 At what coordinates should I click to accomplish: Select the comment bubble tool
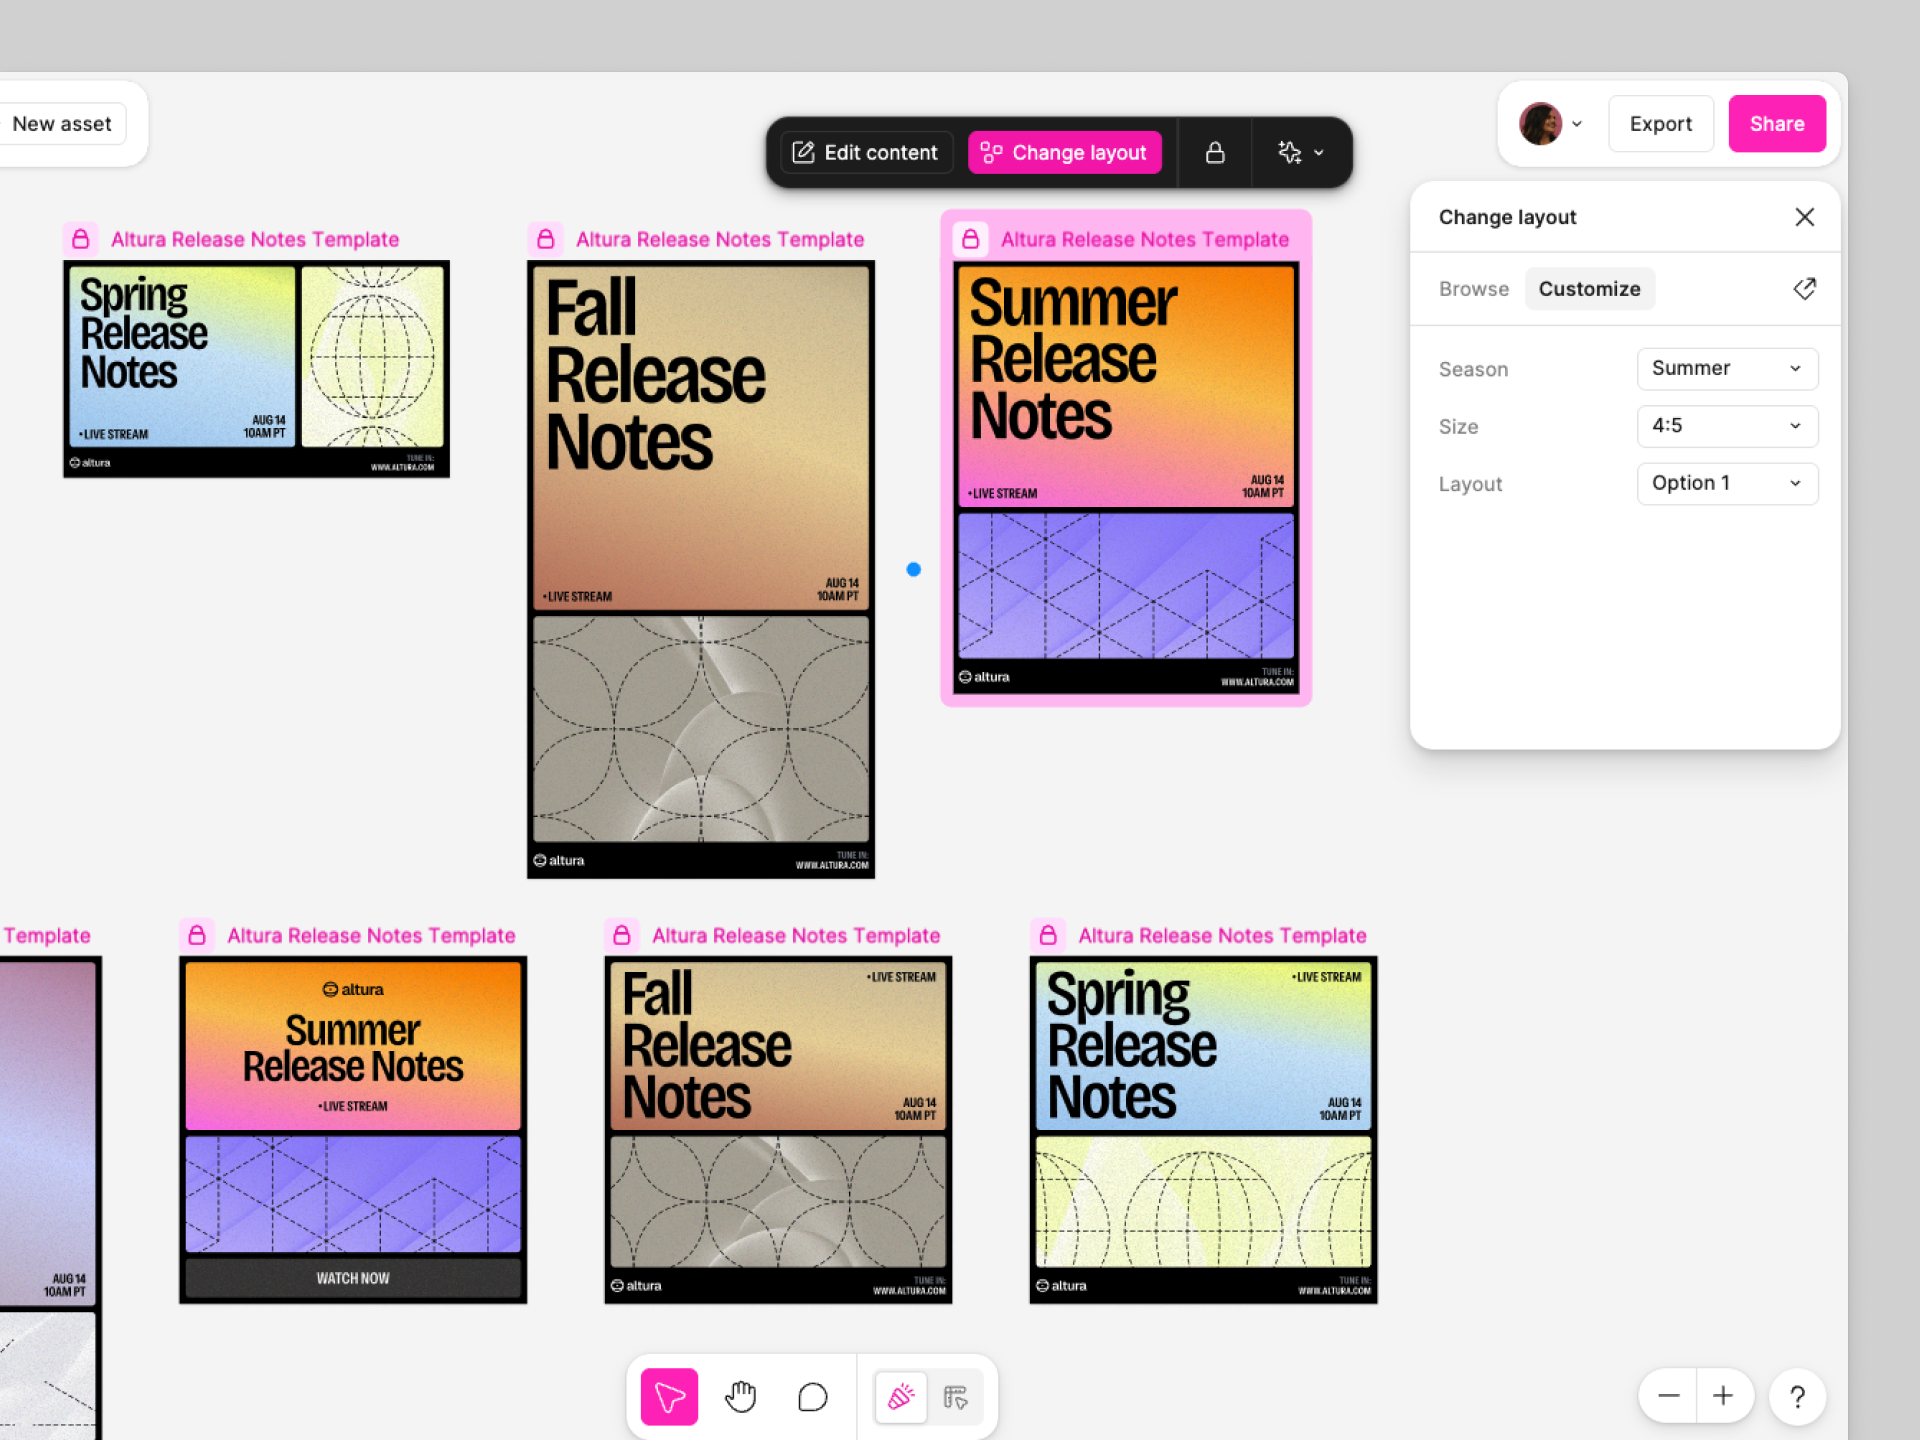tap(812, 1396)
